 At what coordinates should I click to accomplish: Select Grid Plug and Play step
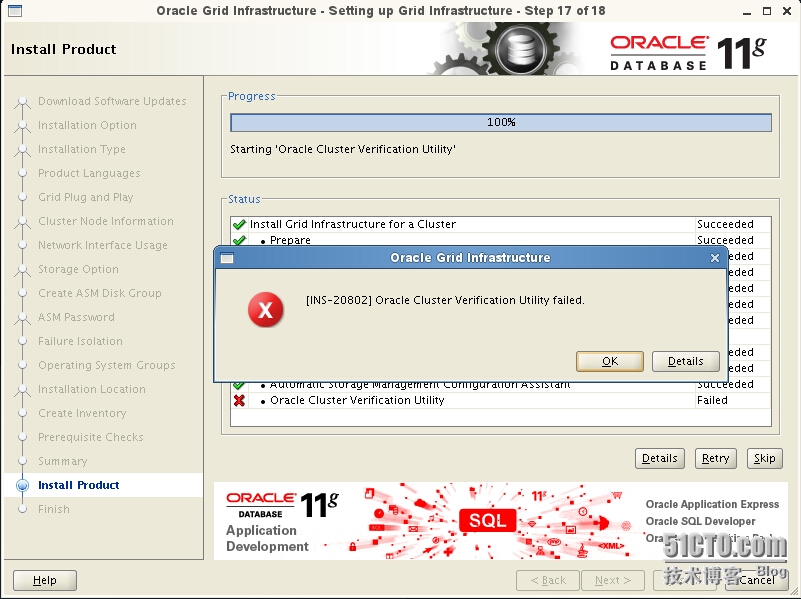pos(85,197)
